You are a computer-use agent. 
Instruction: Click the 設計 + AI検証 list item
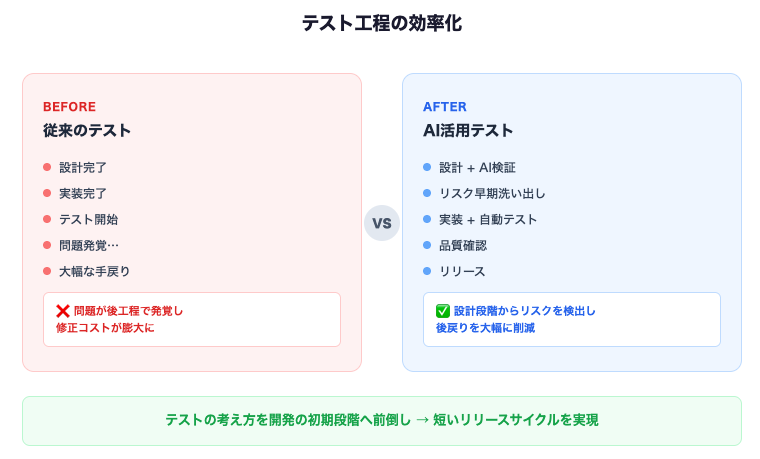tap(477, 167)
